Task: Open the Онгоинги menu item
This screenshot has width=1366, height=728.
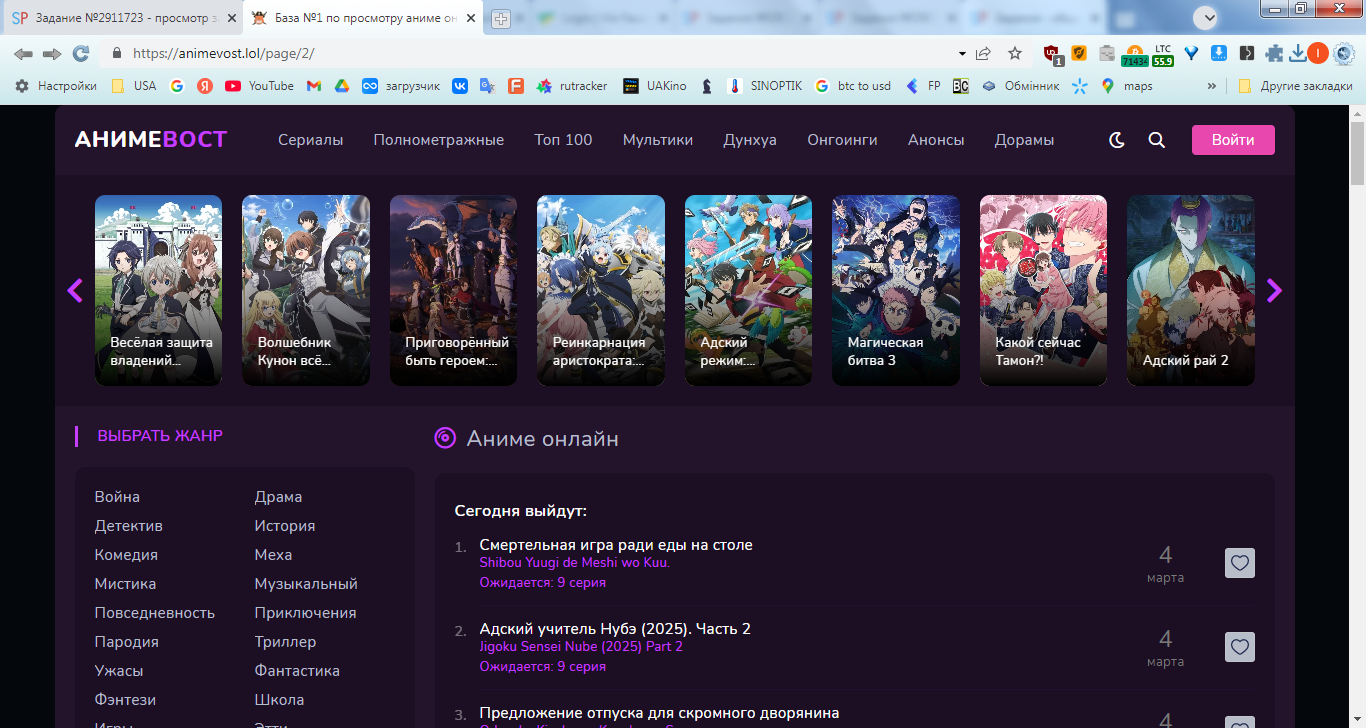Action: (842, 140)
